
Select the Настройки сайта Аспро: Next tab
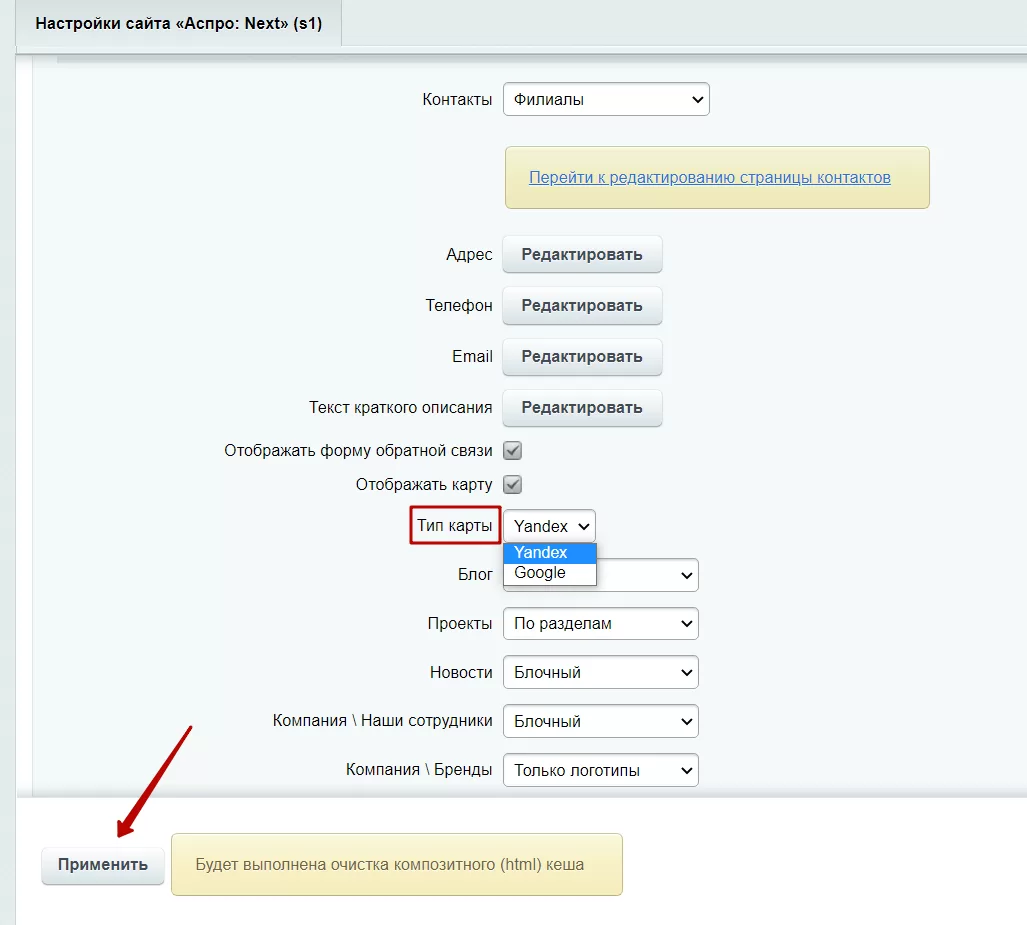179,24
